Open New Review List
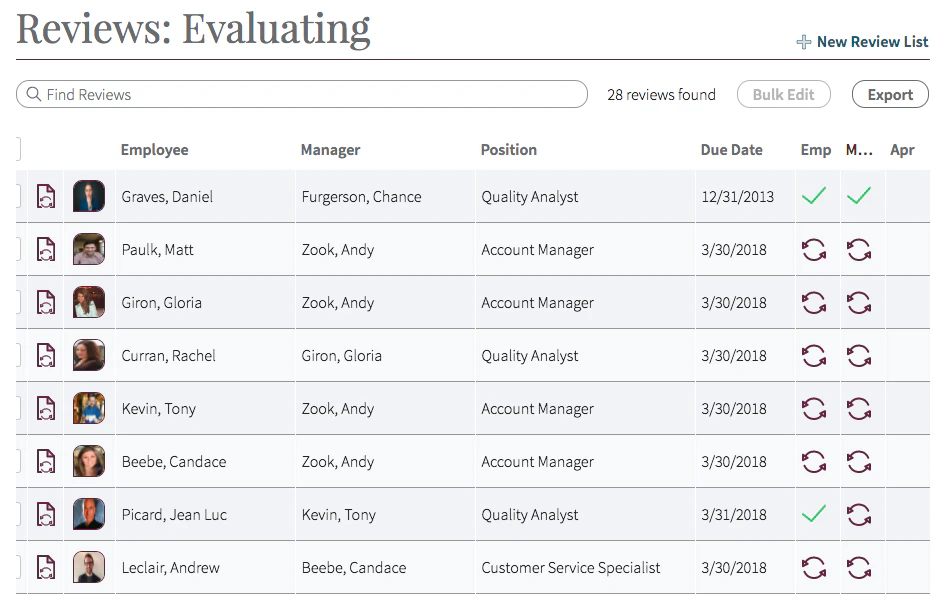Viewport: 934px width, 594px height. coord(871,42)
